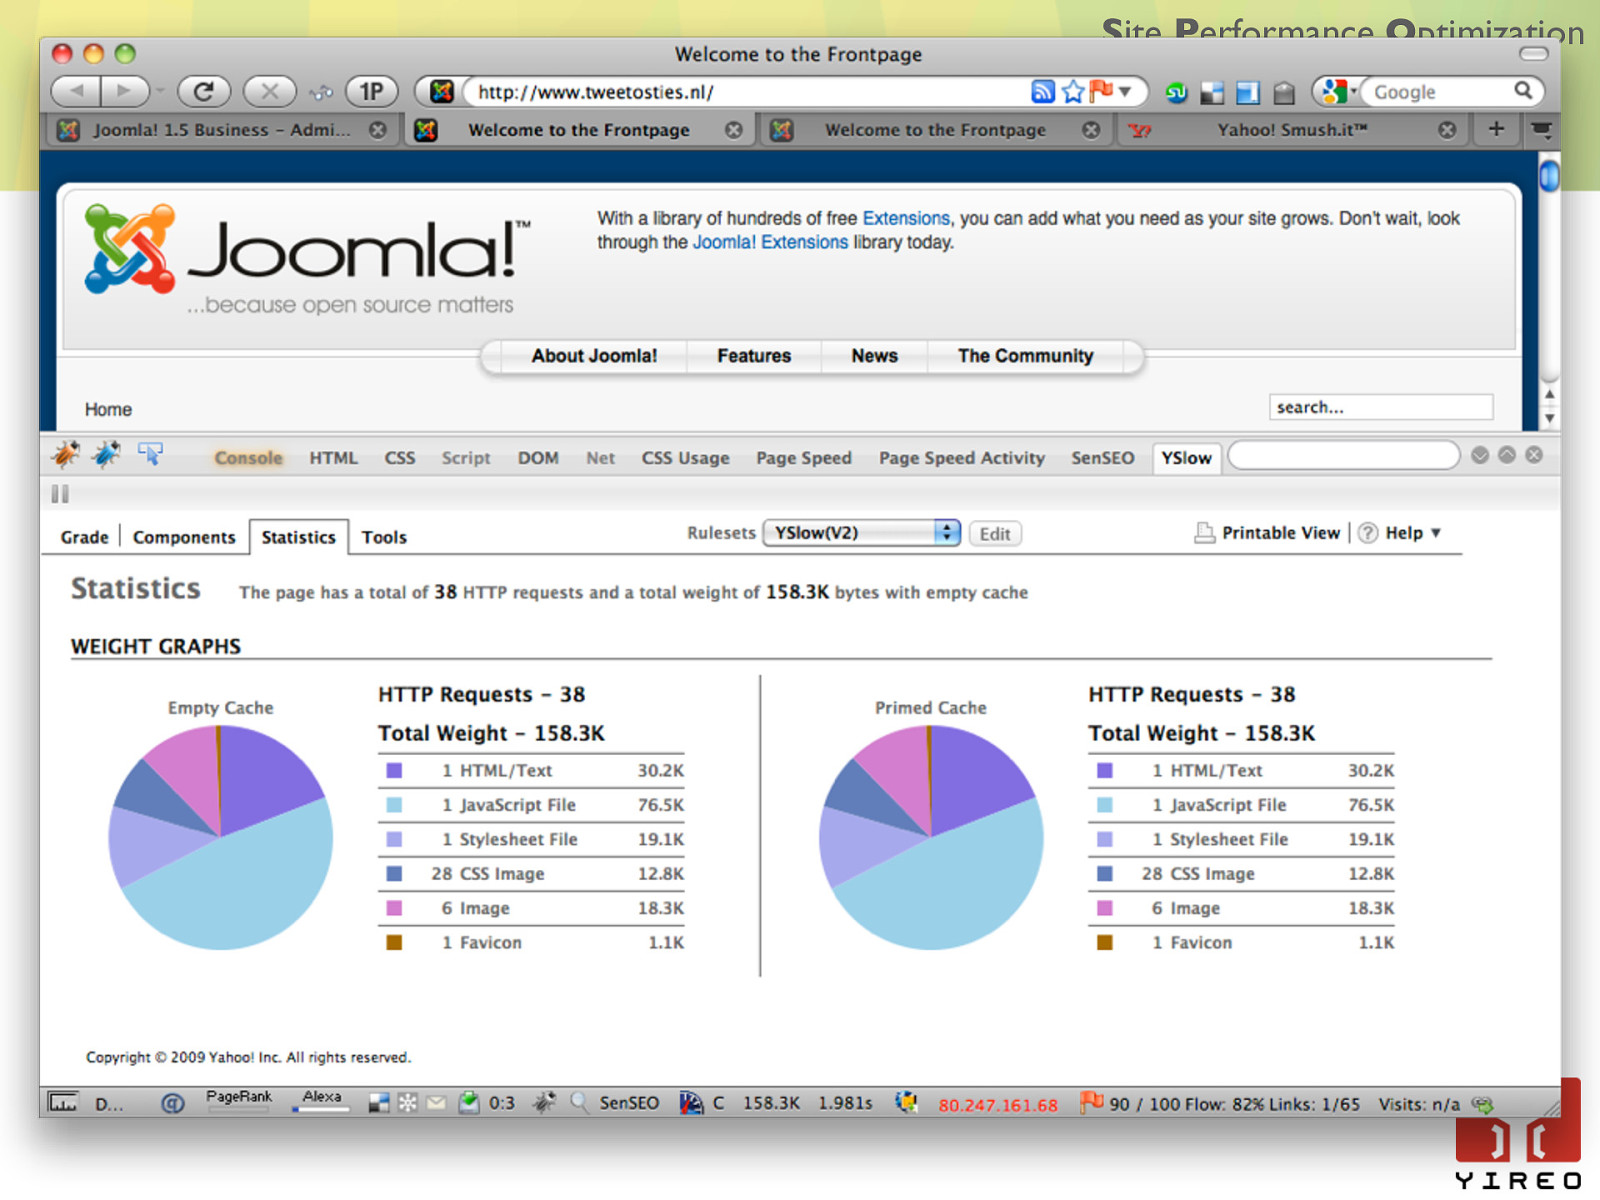Close Firebug panel with X circle
The width and height of the screenshot is (1600, 1200).
(x=1534, y=455)
